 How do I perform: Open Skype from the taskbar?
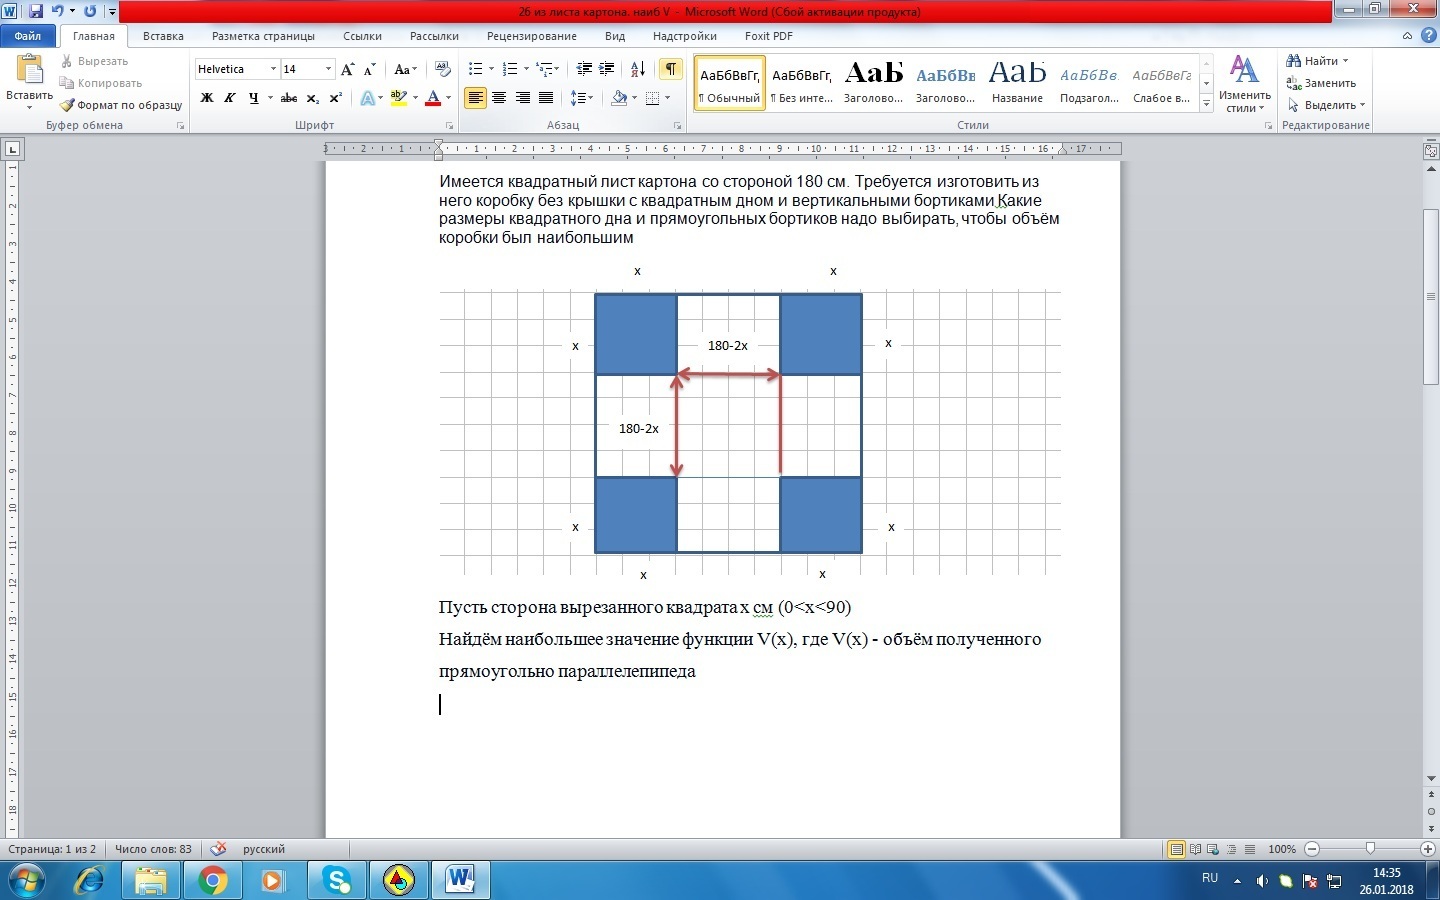coord(337,881)
